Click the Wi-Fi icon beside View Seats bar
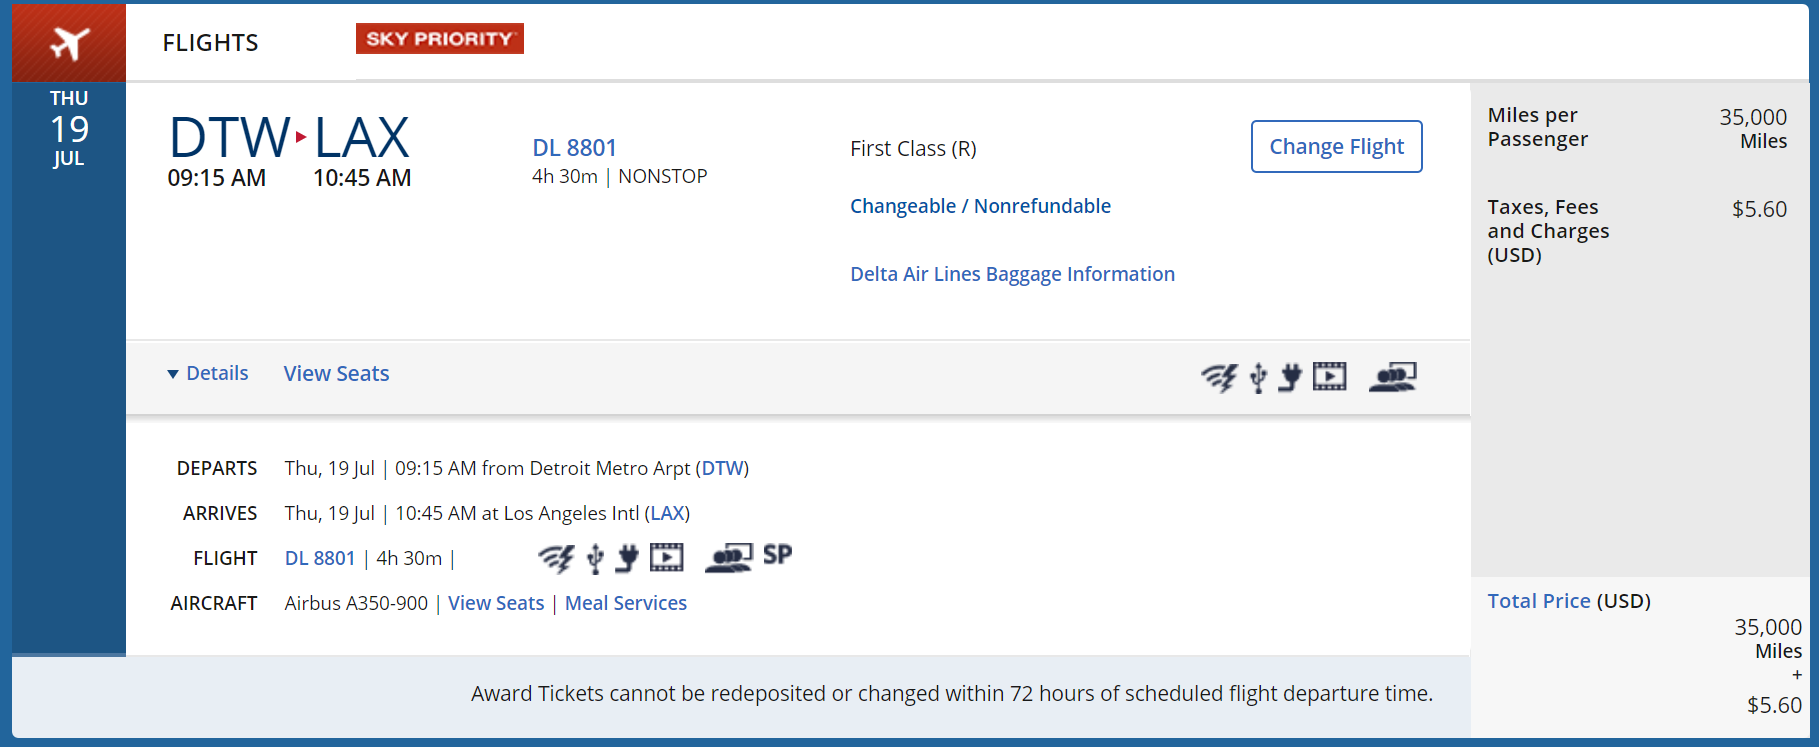 [1219, 377]
